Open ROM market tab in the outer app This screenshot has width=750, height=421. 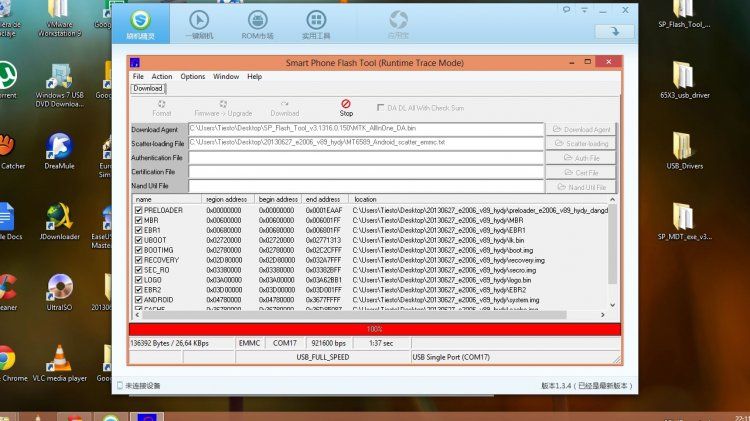point(257,25)
